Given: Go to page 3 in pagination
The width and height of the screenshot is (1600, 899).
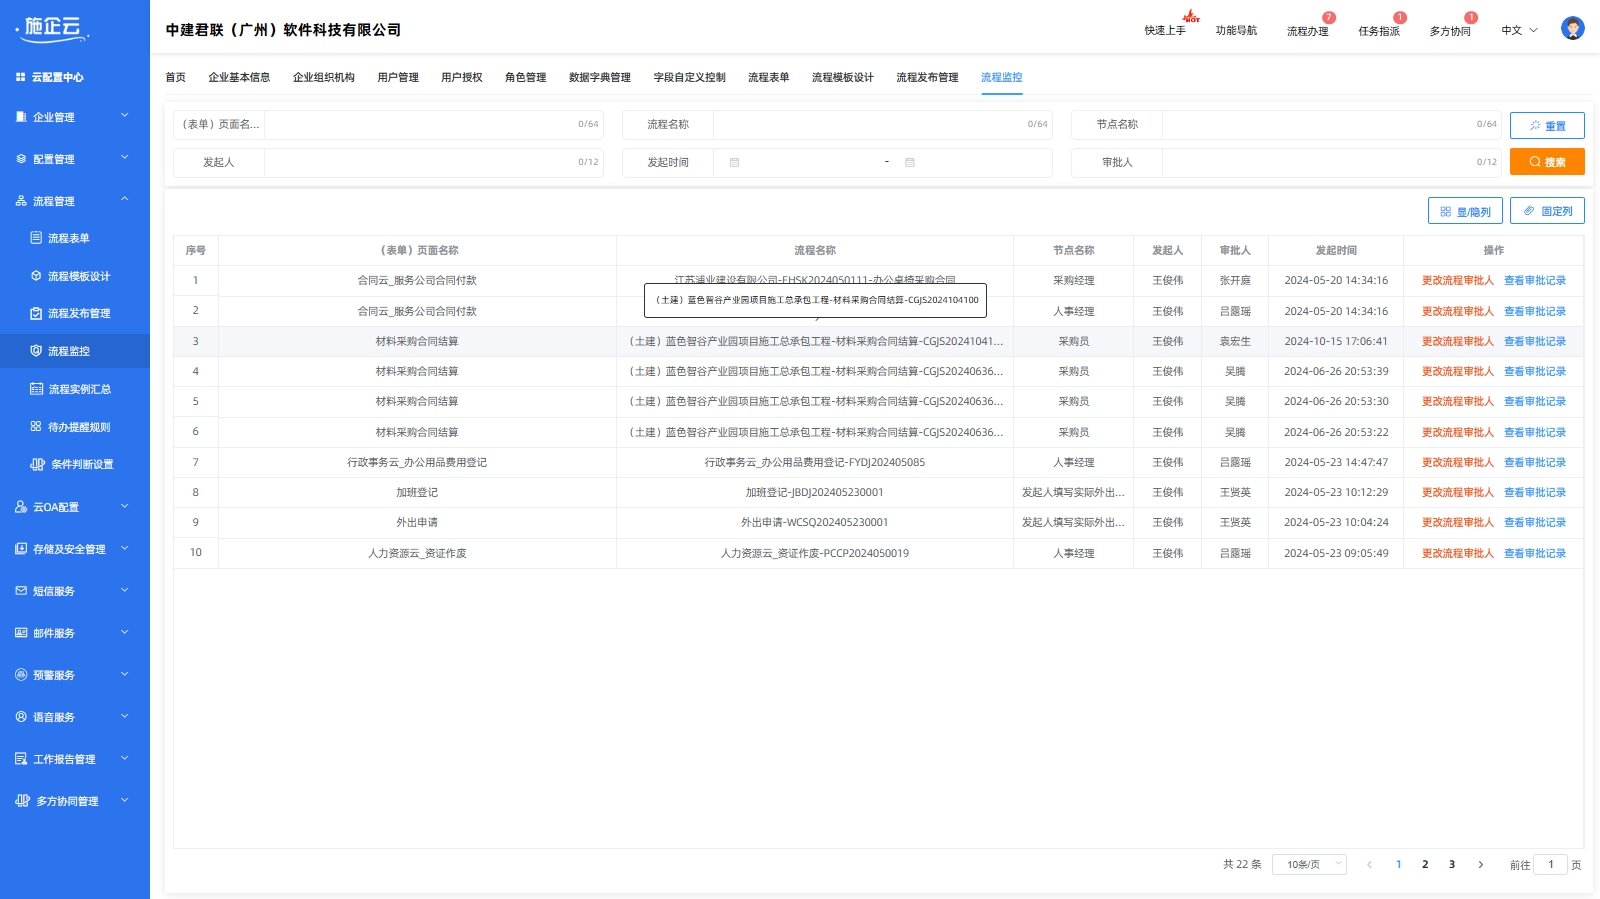Looking at the screenshot, I should click(x=1452, y=865).
